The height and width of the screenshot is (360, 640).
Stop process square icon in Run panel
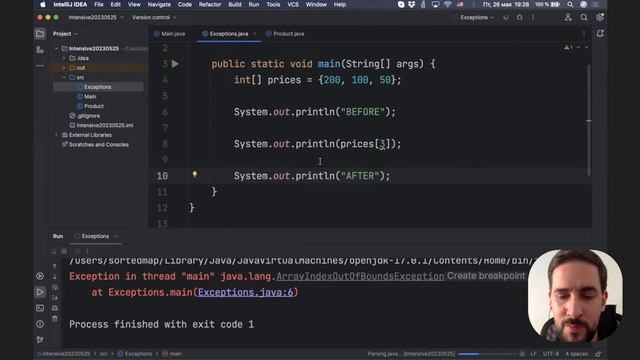(x=64, y=251)
